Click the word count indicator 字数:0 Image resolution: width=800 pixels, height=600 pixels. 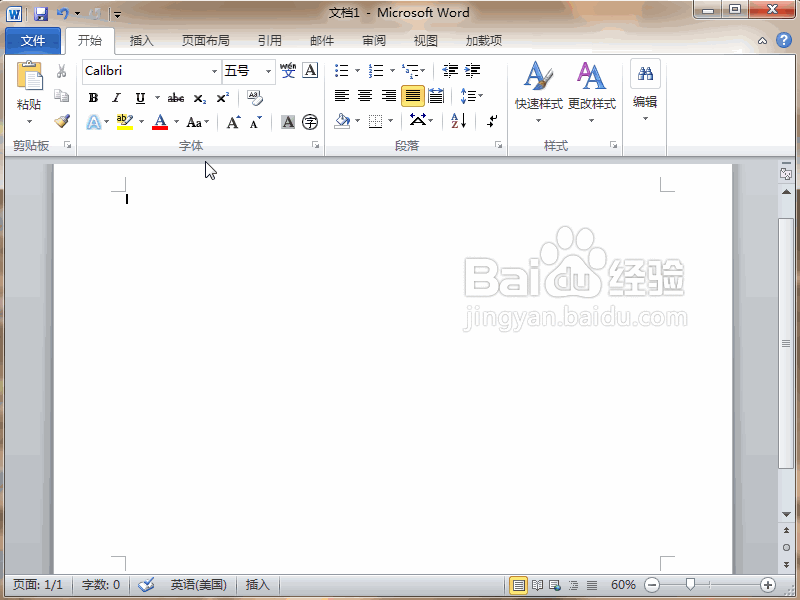click(100, 584)
